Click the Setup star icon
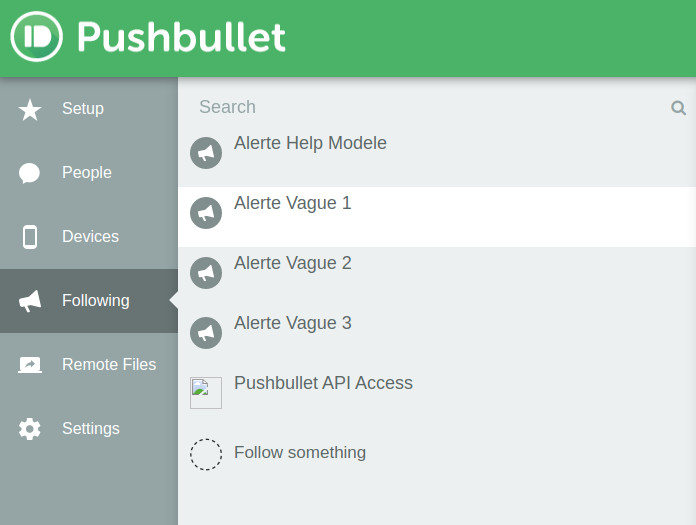The width and height of the screenshot is (696, 525). (x=30, y=109)
